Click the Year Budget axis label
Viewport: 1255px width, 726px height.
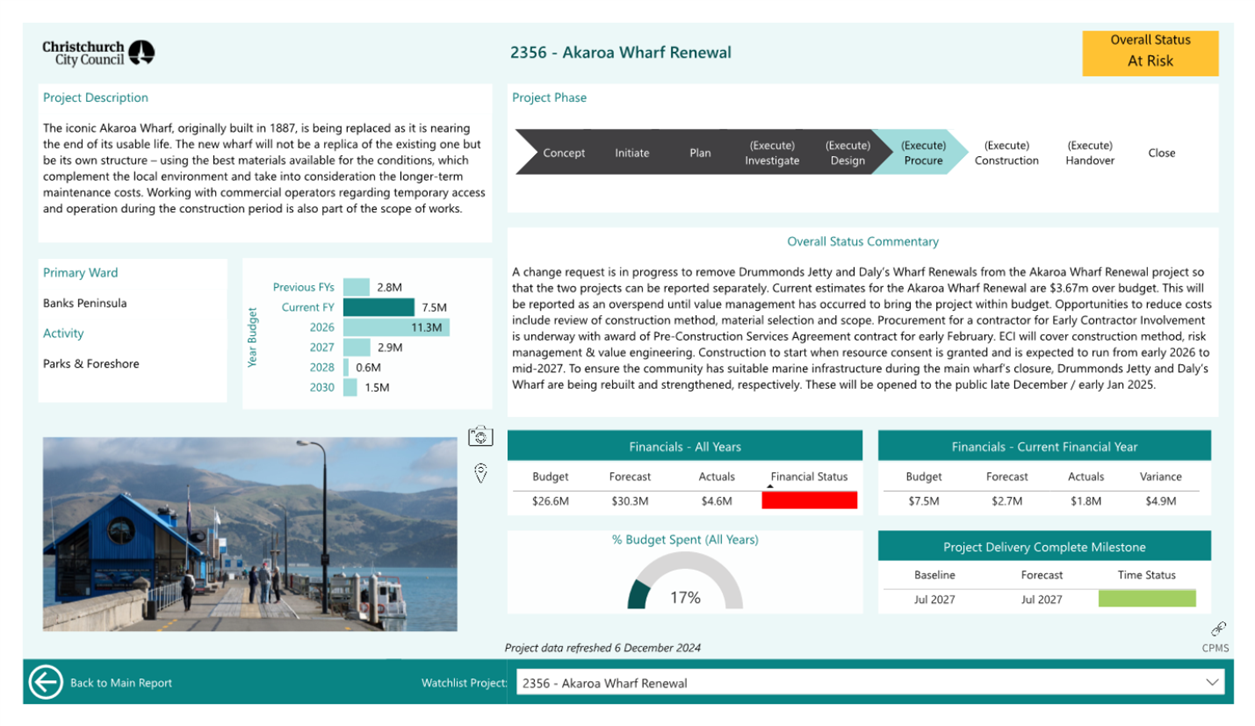click(253, 337)
